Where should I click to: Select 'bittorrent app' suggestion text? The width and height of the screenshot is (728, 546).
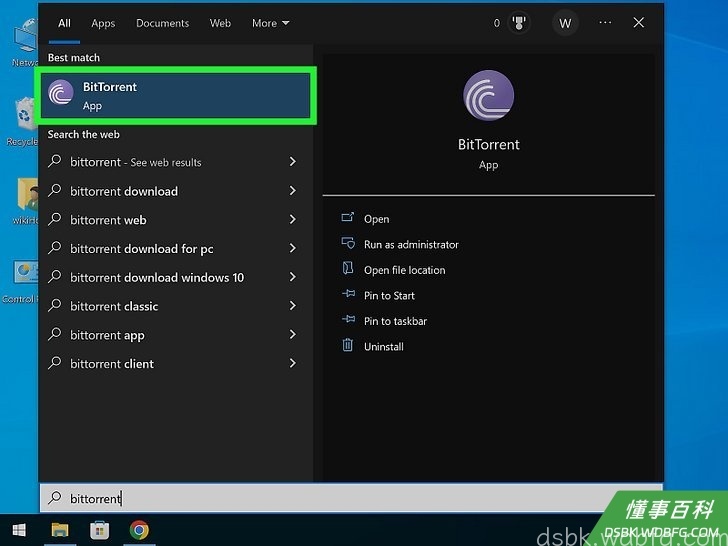107,336
